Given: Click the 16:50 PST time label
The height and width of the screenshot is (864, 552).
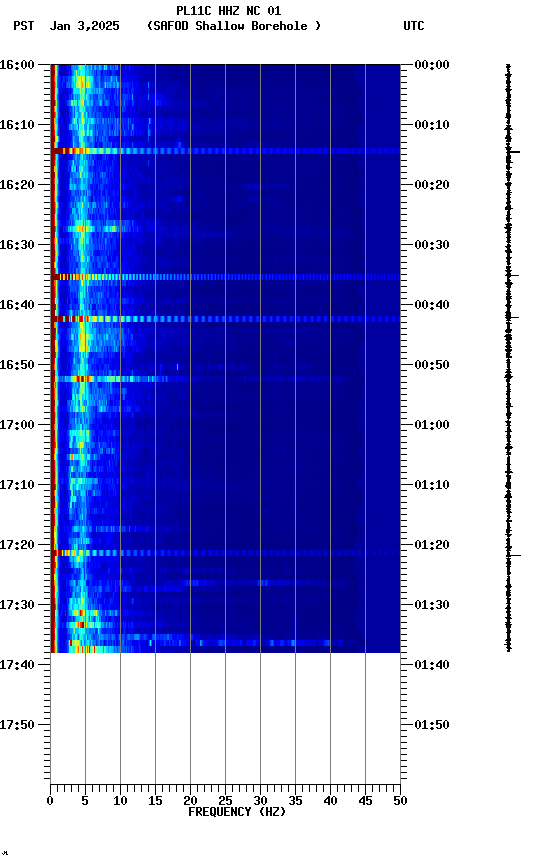Looking at the screenshot, I should click(17, 365).
